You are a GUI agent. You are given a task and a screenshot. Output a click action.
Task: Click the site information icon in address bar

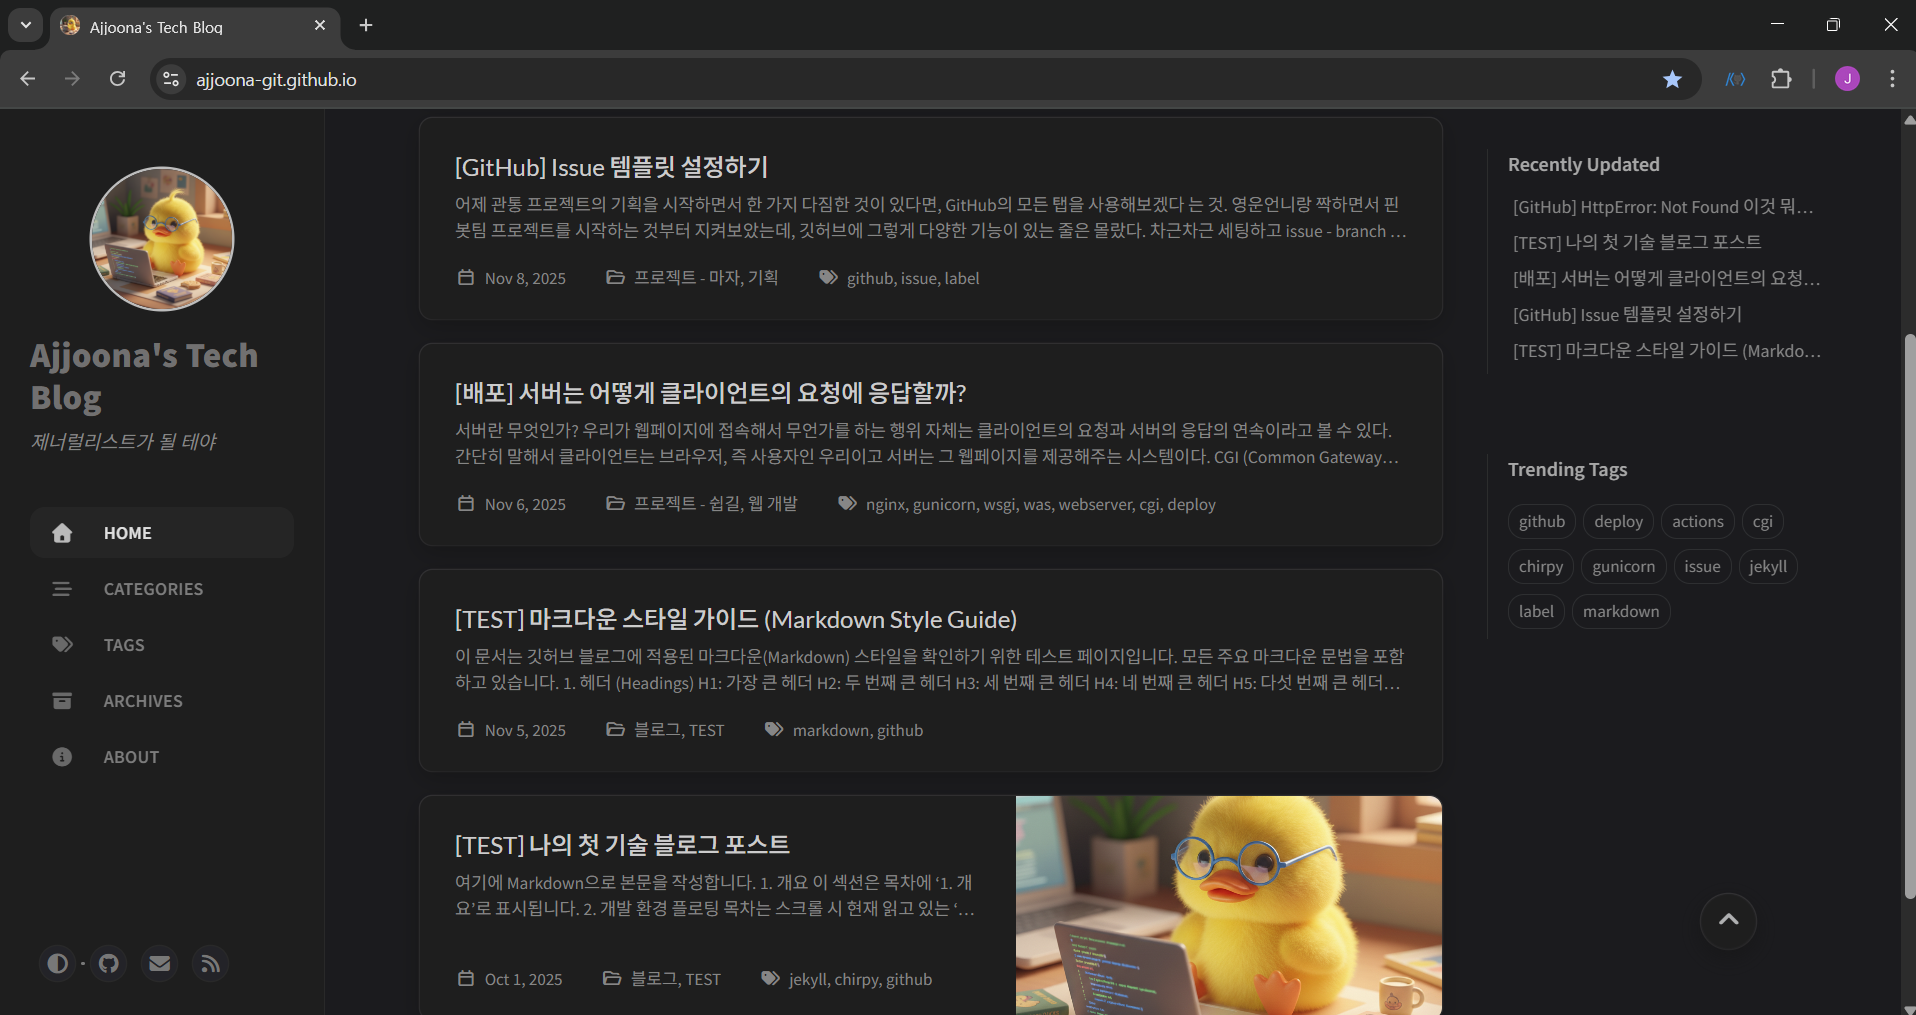click(x=171, y=79)
